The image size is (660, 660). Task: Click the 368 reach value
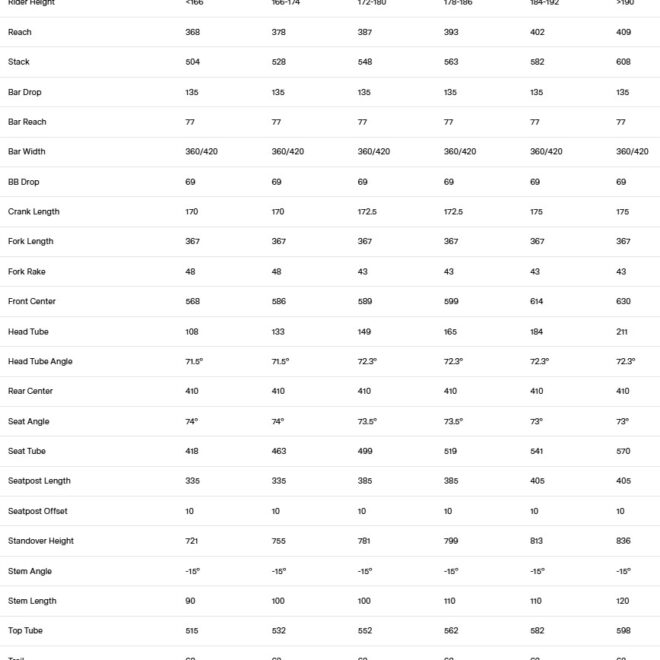193,32
